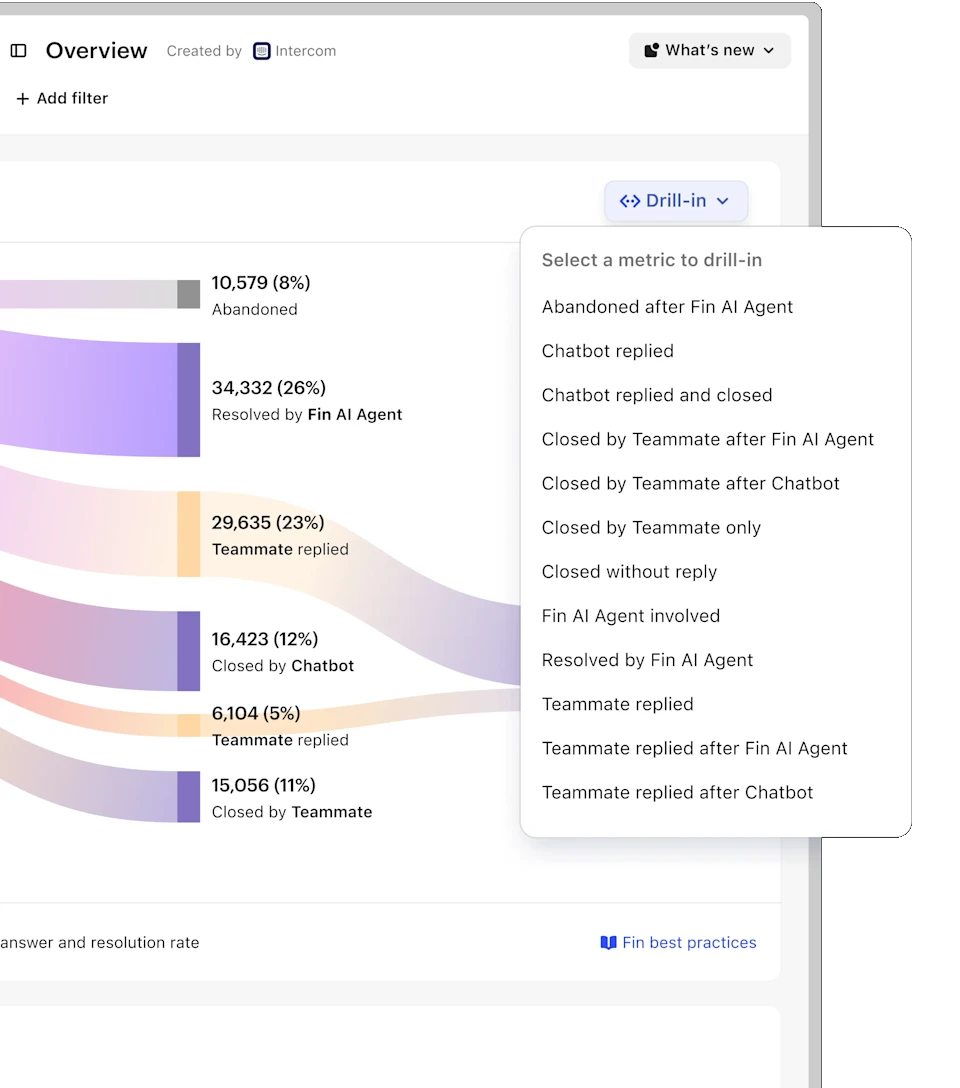Image resolution: width=960 pixels, height=1088 pixels.
Task: Open the Fin best practices link
Action: [x=678, y=942]
